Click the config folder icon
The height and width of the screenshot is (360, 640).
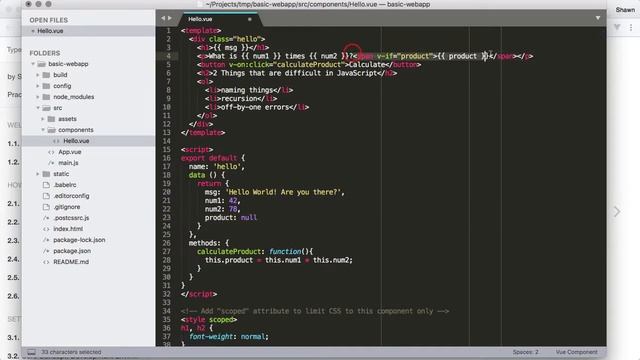(46, 86)
